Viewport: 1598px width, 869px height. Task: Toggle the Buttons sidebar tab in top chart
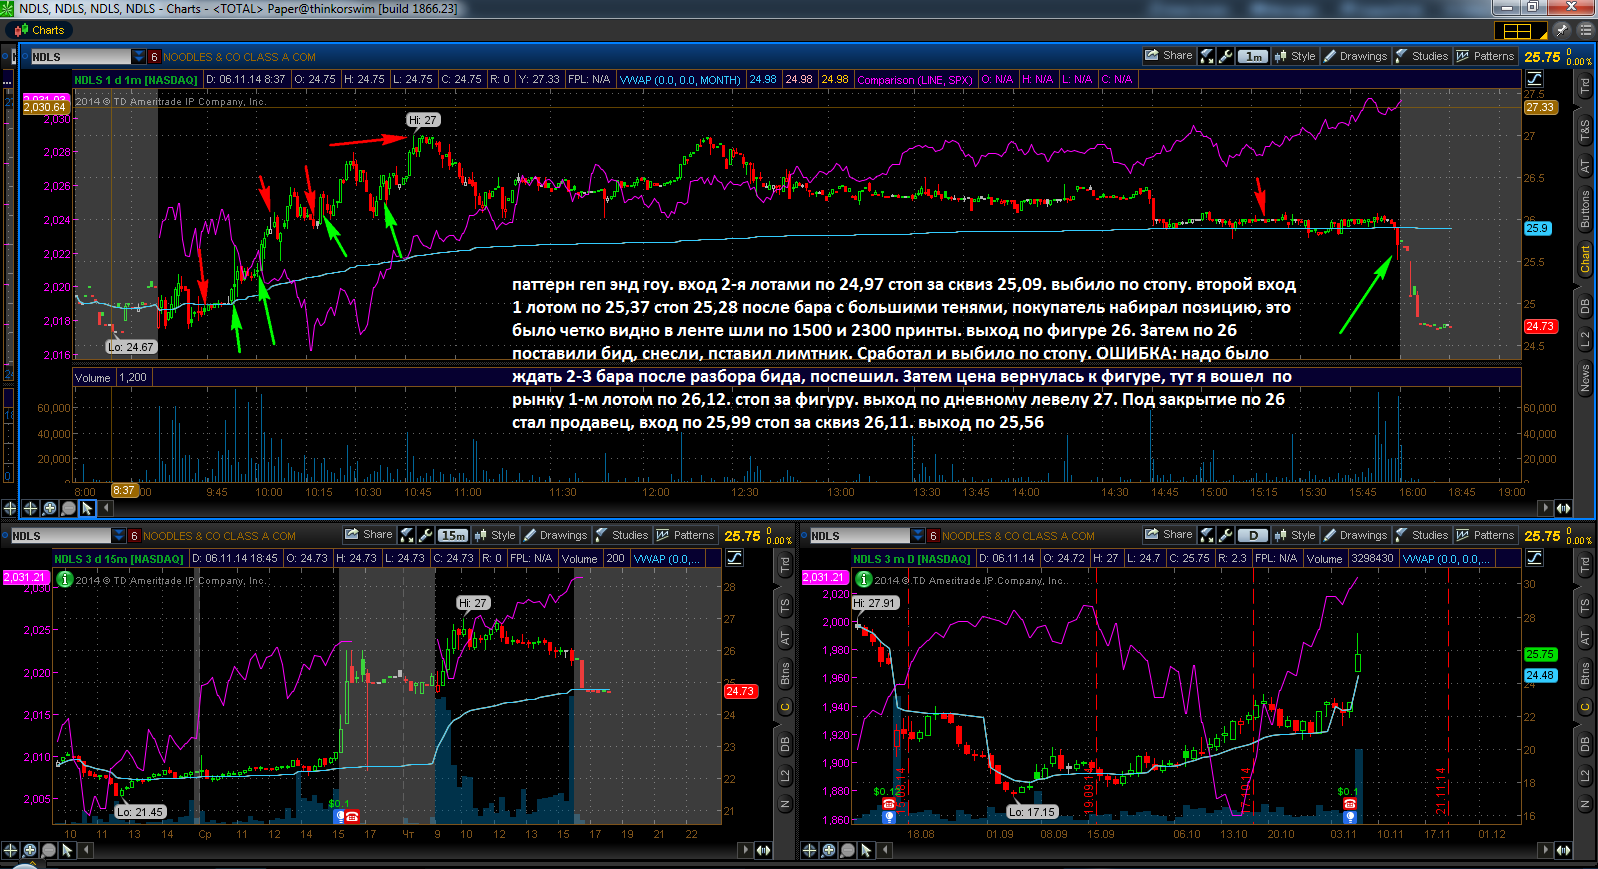click(x=1585, y=209)
